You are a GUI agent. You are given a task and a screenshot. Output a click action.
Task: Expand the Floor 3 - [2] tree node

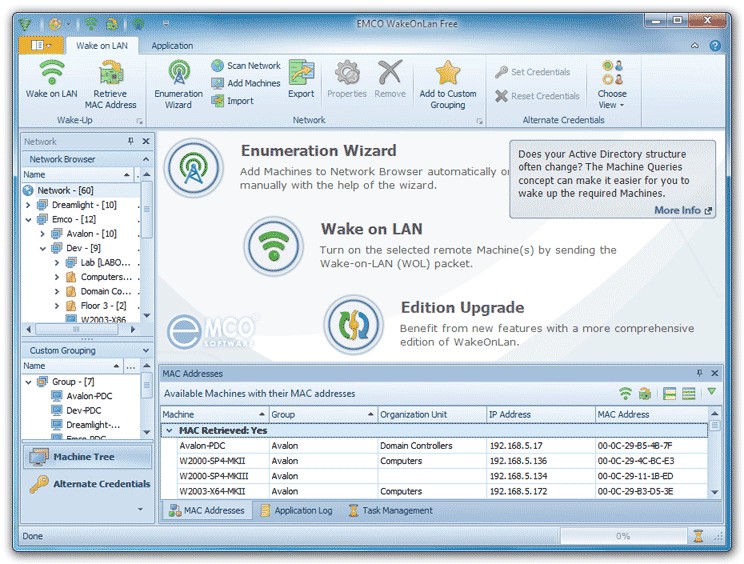57,306
